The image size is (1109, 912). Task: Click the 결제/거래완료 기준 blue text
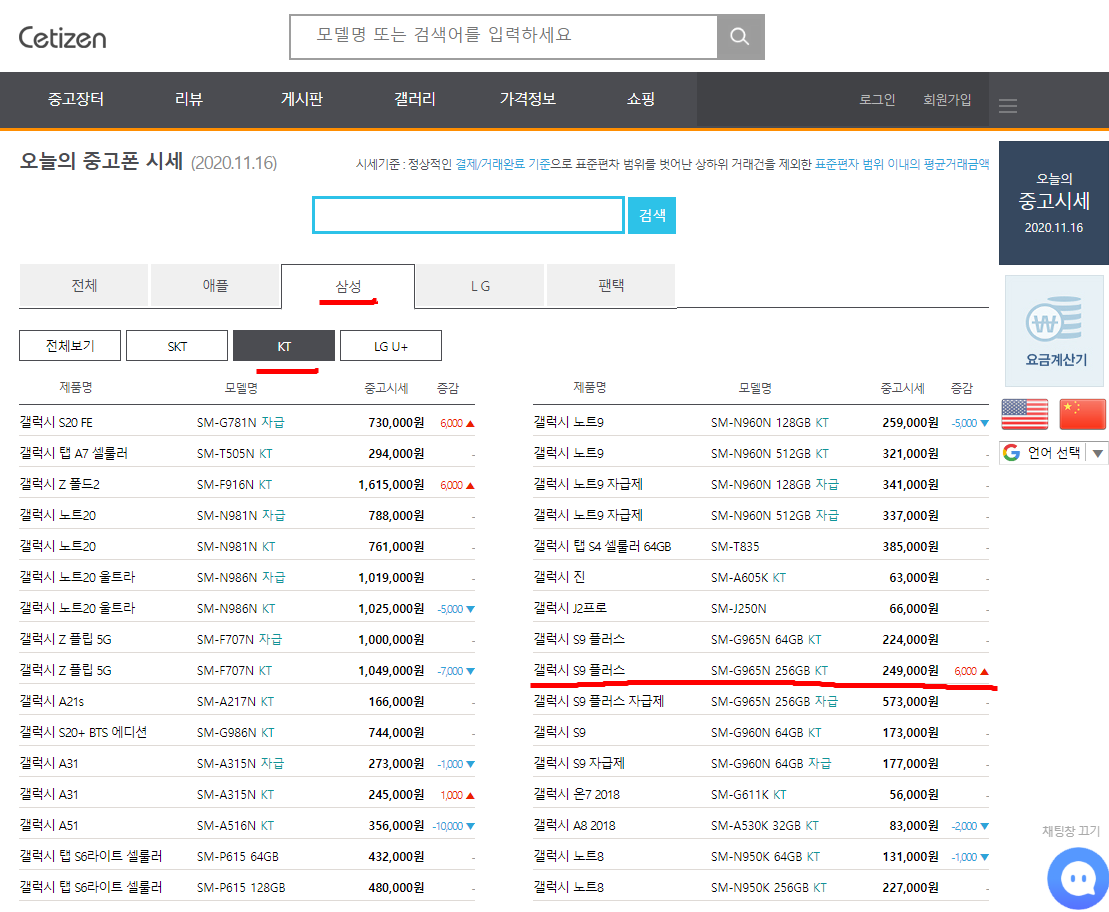coord(503,164)
